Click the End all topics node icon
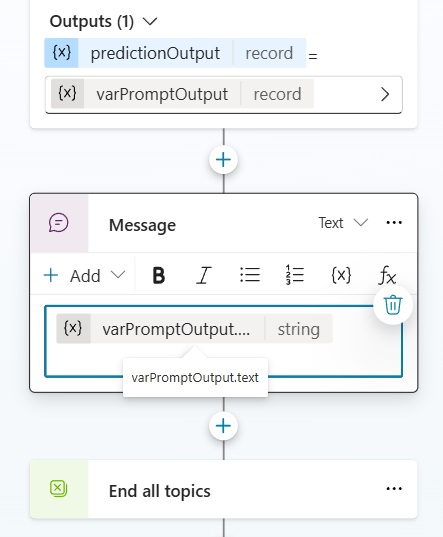443x537 pixels. [x=59, y=488]
